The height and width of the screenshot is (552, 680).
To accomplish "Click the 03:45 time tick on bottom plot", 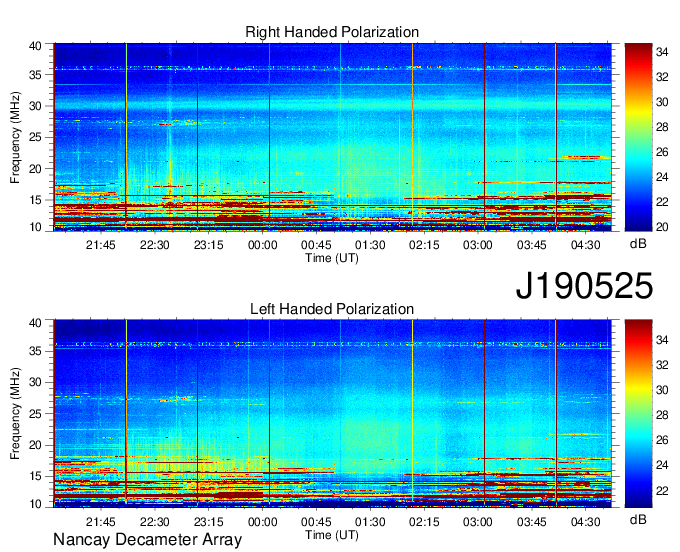I will (x=532, y=522).
